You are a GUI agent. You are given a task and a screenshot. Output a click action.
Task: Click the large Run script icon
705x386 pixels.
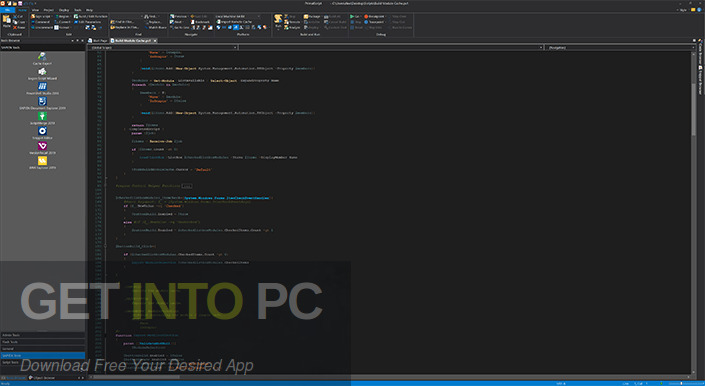click(278, 18)
